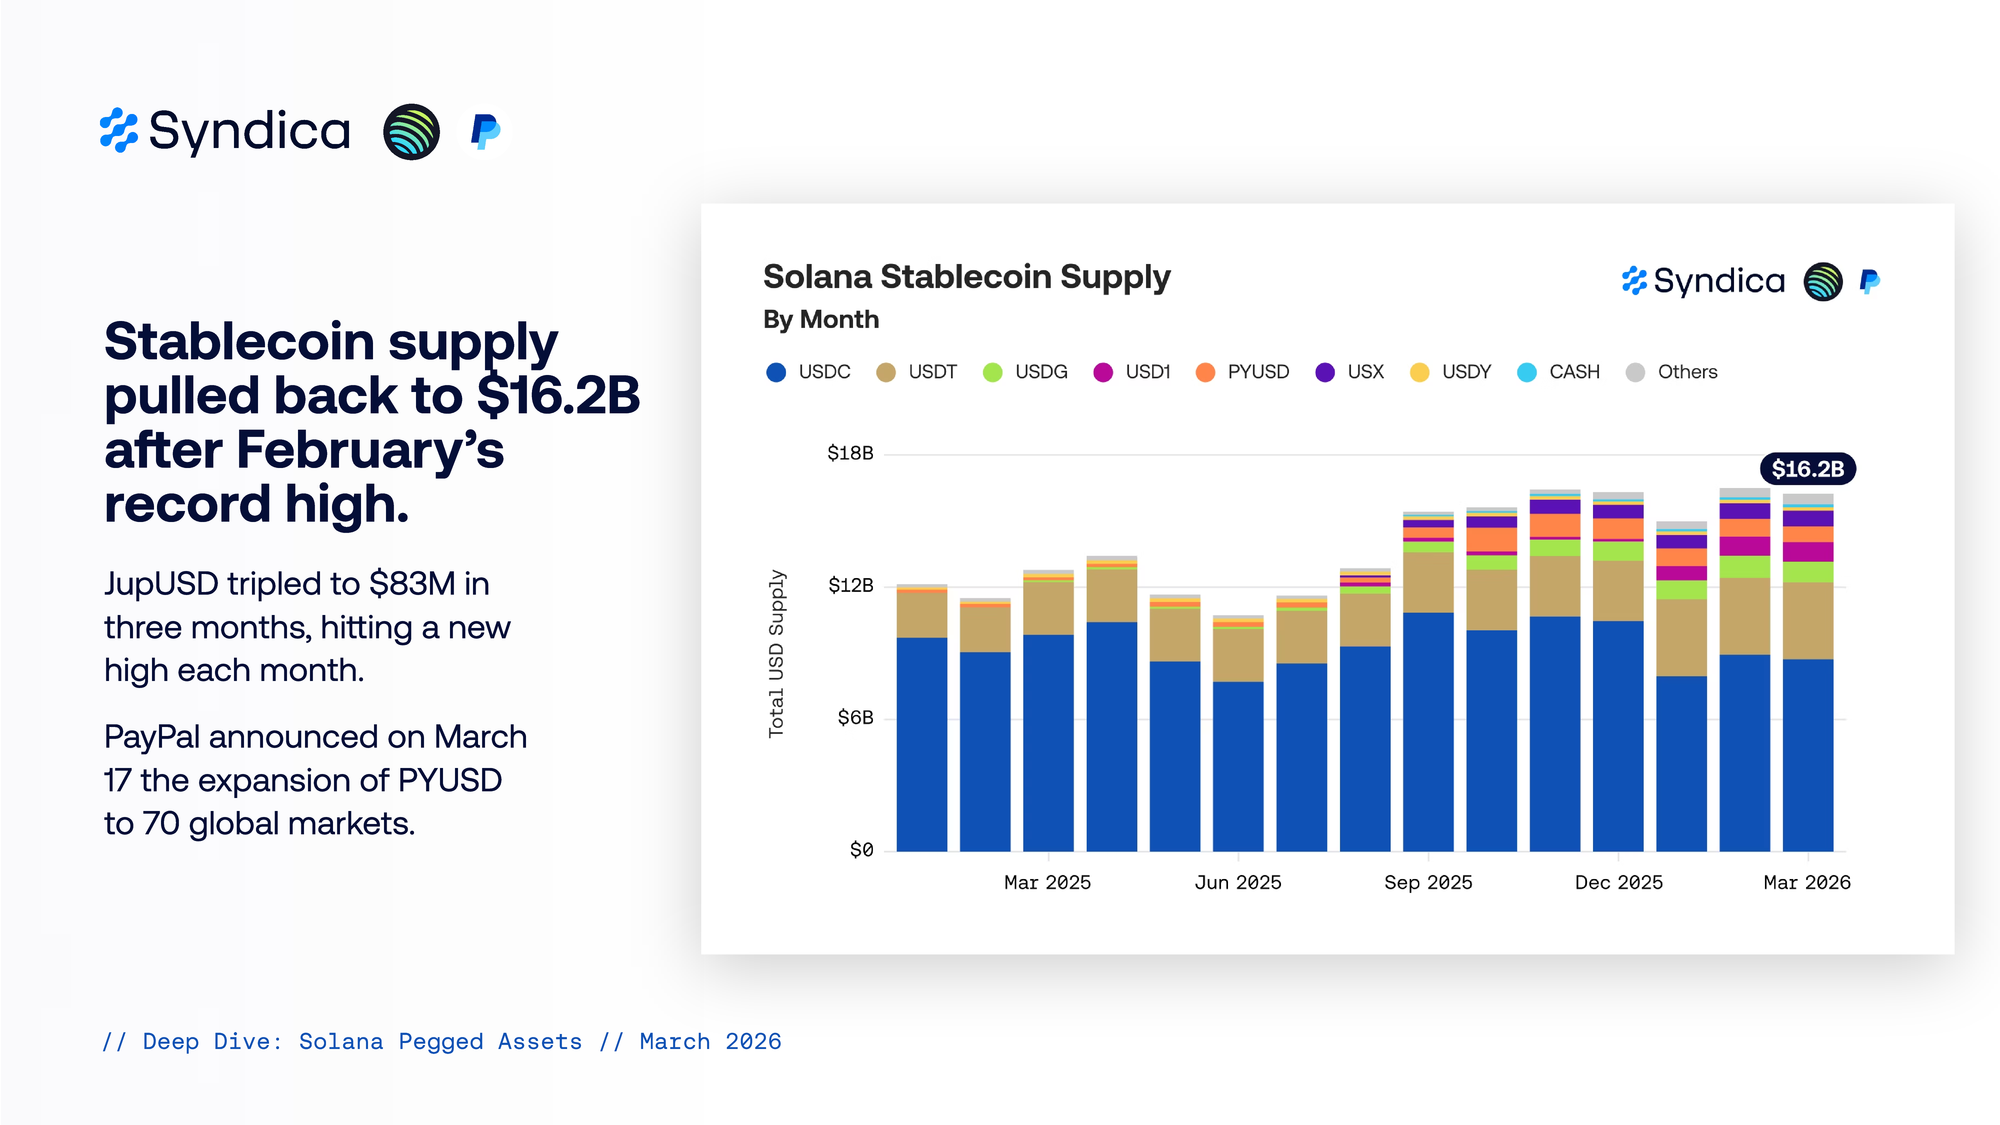Click the $16.2B value label badge
Image resolution: width=2000 pixels, height=1125 pixels.
[1807, 469]
